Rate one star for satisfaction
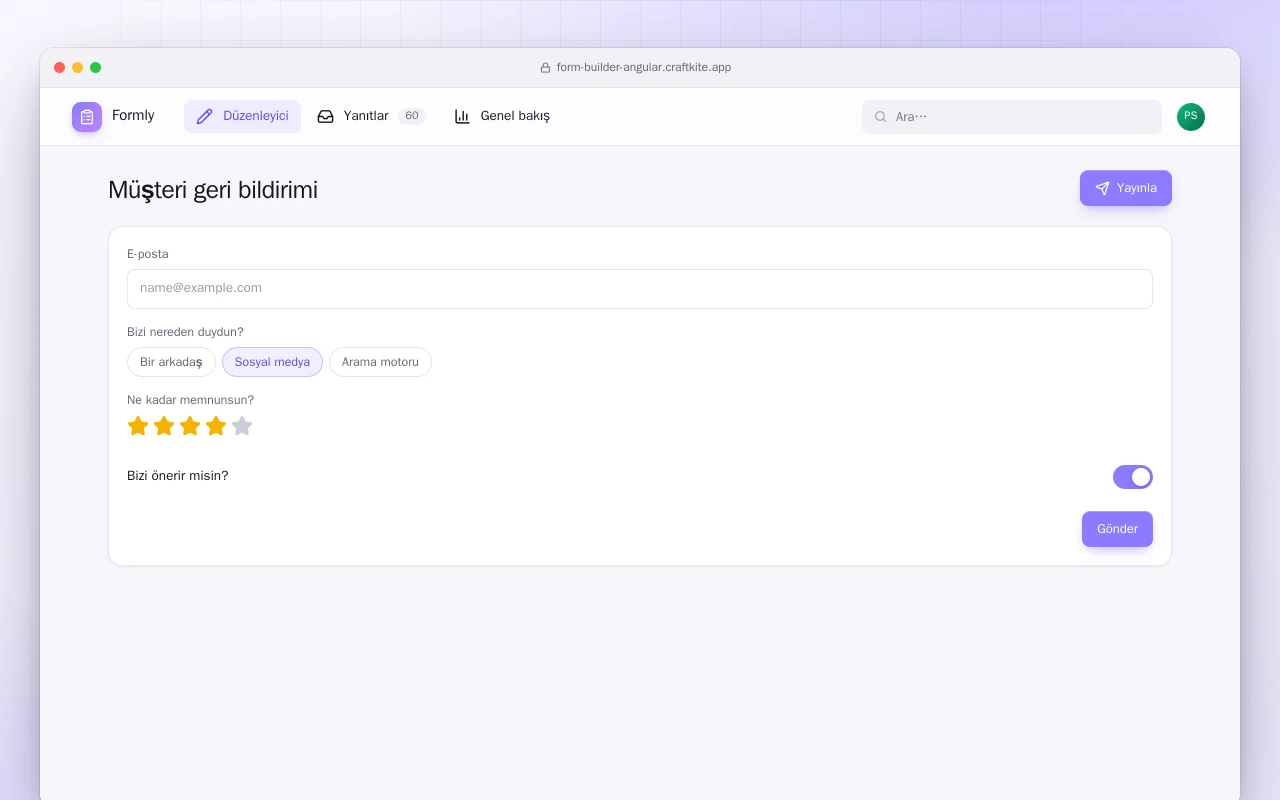 138,426
